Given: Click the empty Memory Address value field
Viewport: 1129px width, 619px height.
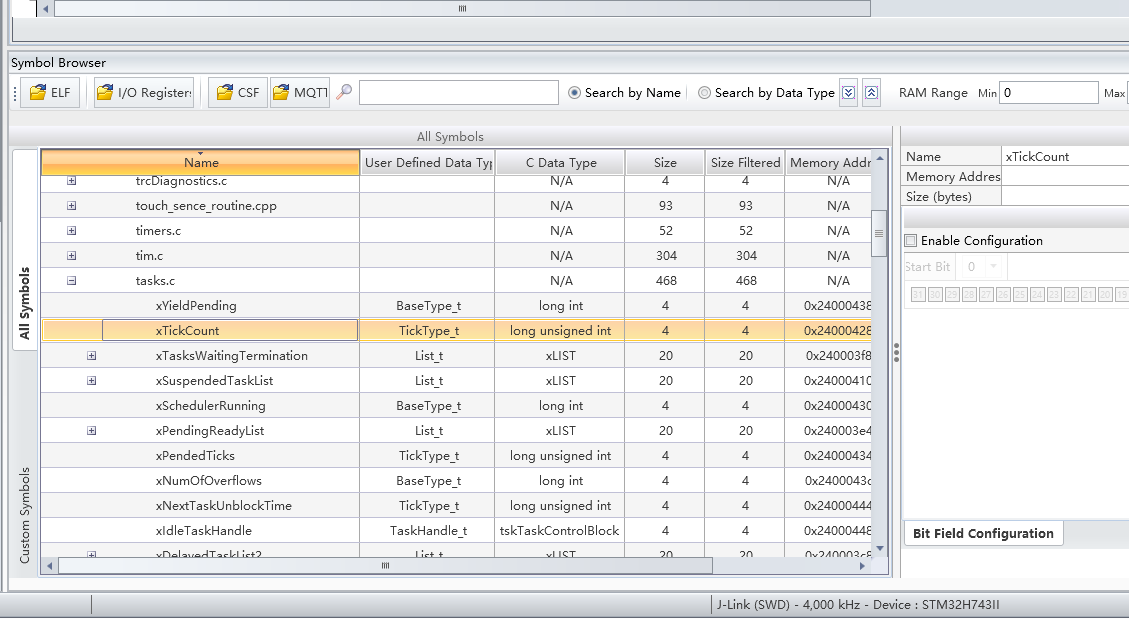Looking at the screenshot, I should point(1066,176).
